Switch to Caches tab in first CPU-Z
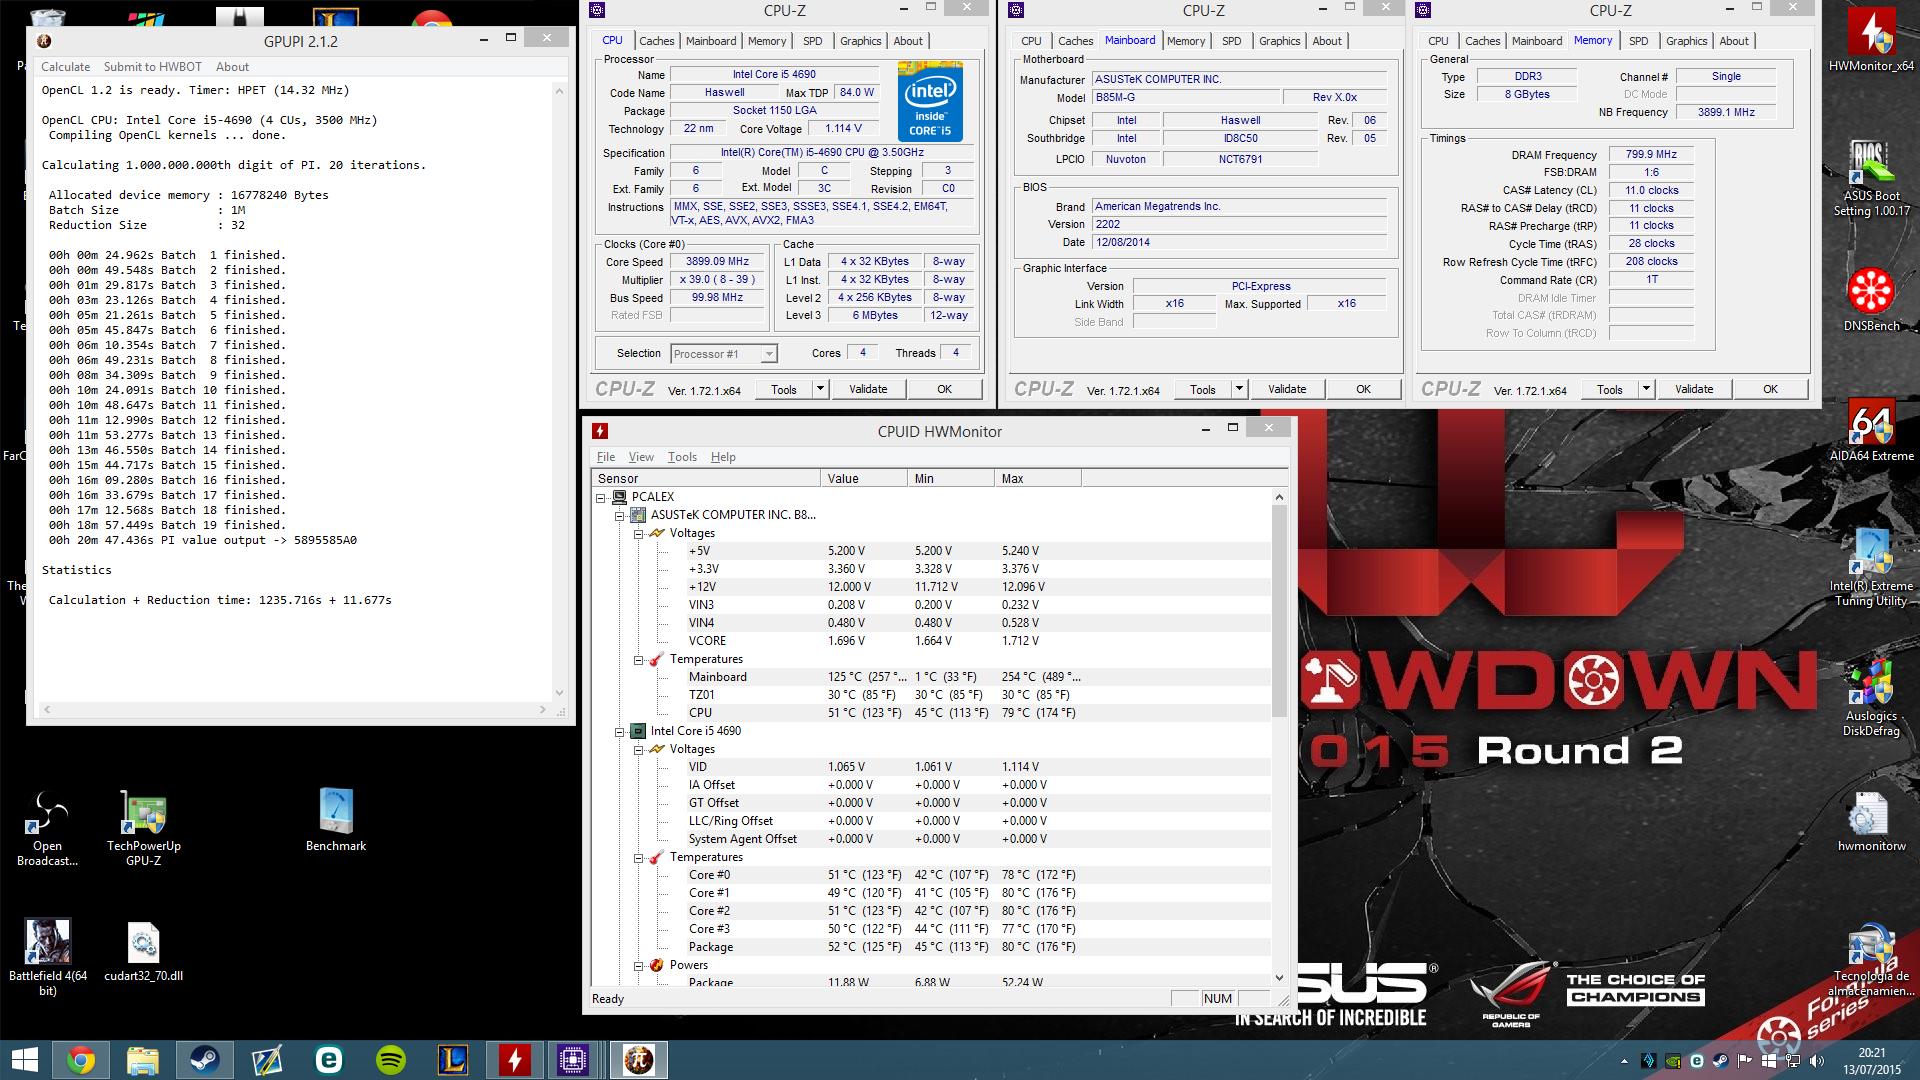 coord(656,41)
